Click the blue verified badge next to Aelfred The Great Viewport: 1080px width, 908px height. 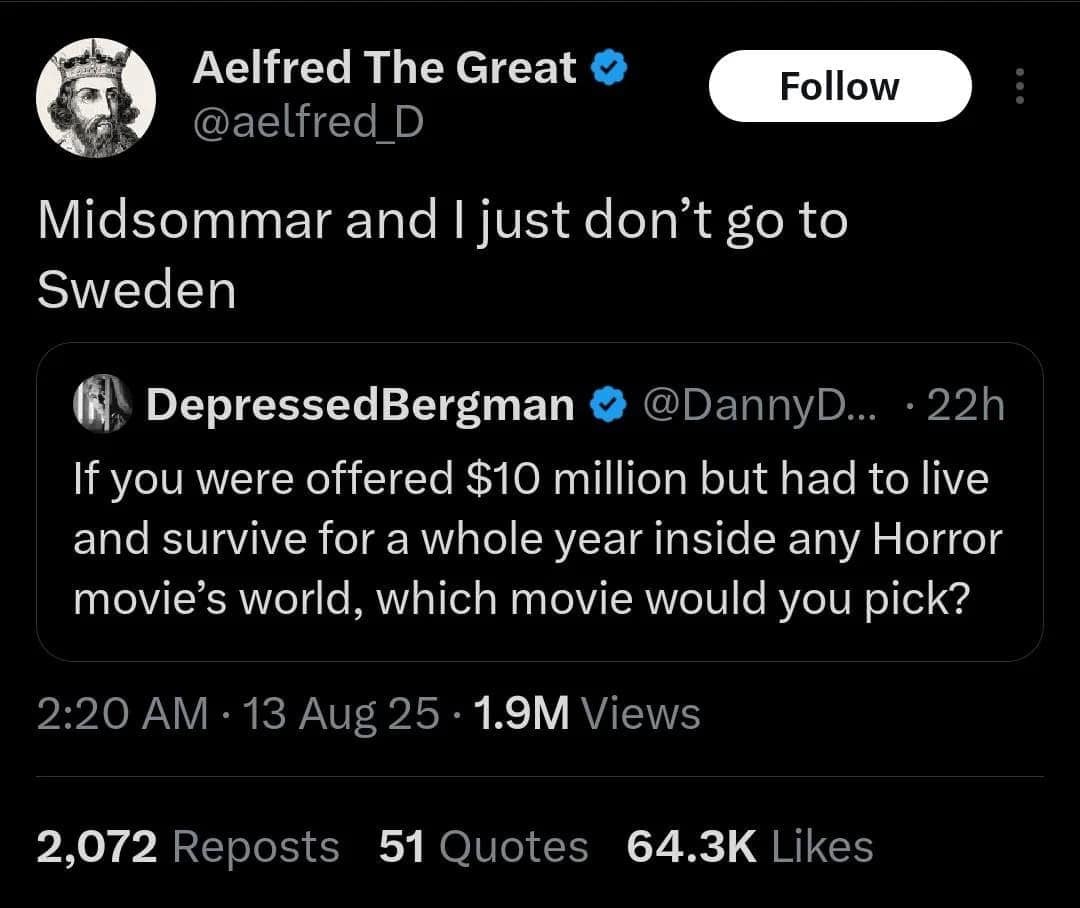(x=610, y=67)
